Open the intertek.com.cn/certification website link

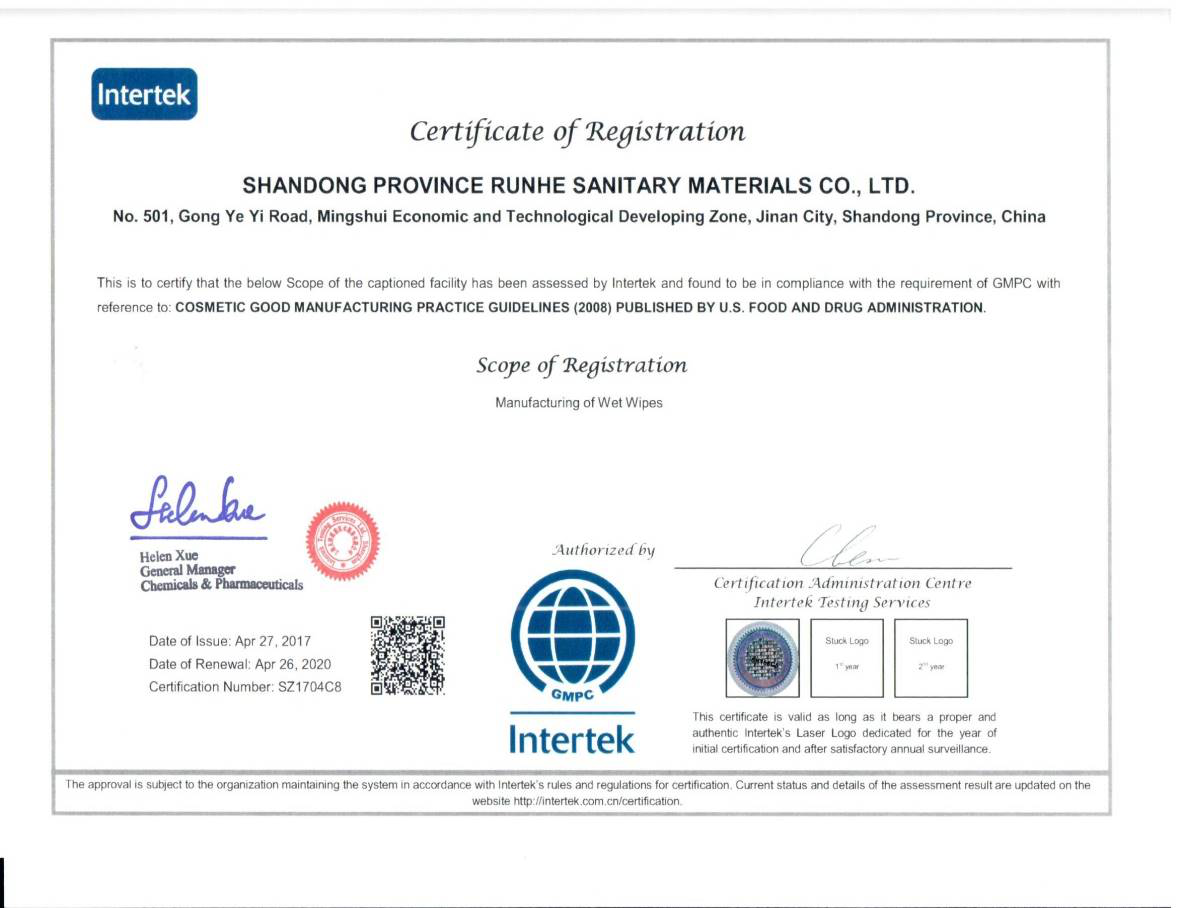pos(597,801)
